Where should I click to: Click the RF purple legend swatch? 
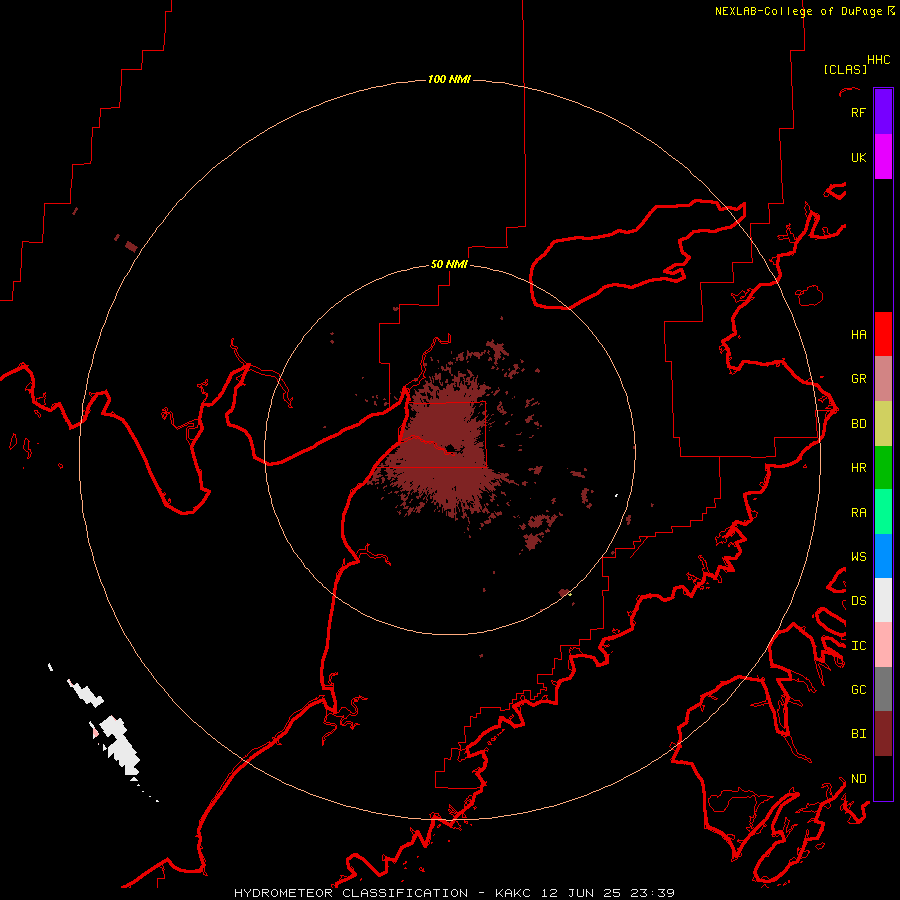[883, 112]
